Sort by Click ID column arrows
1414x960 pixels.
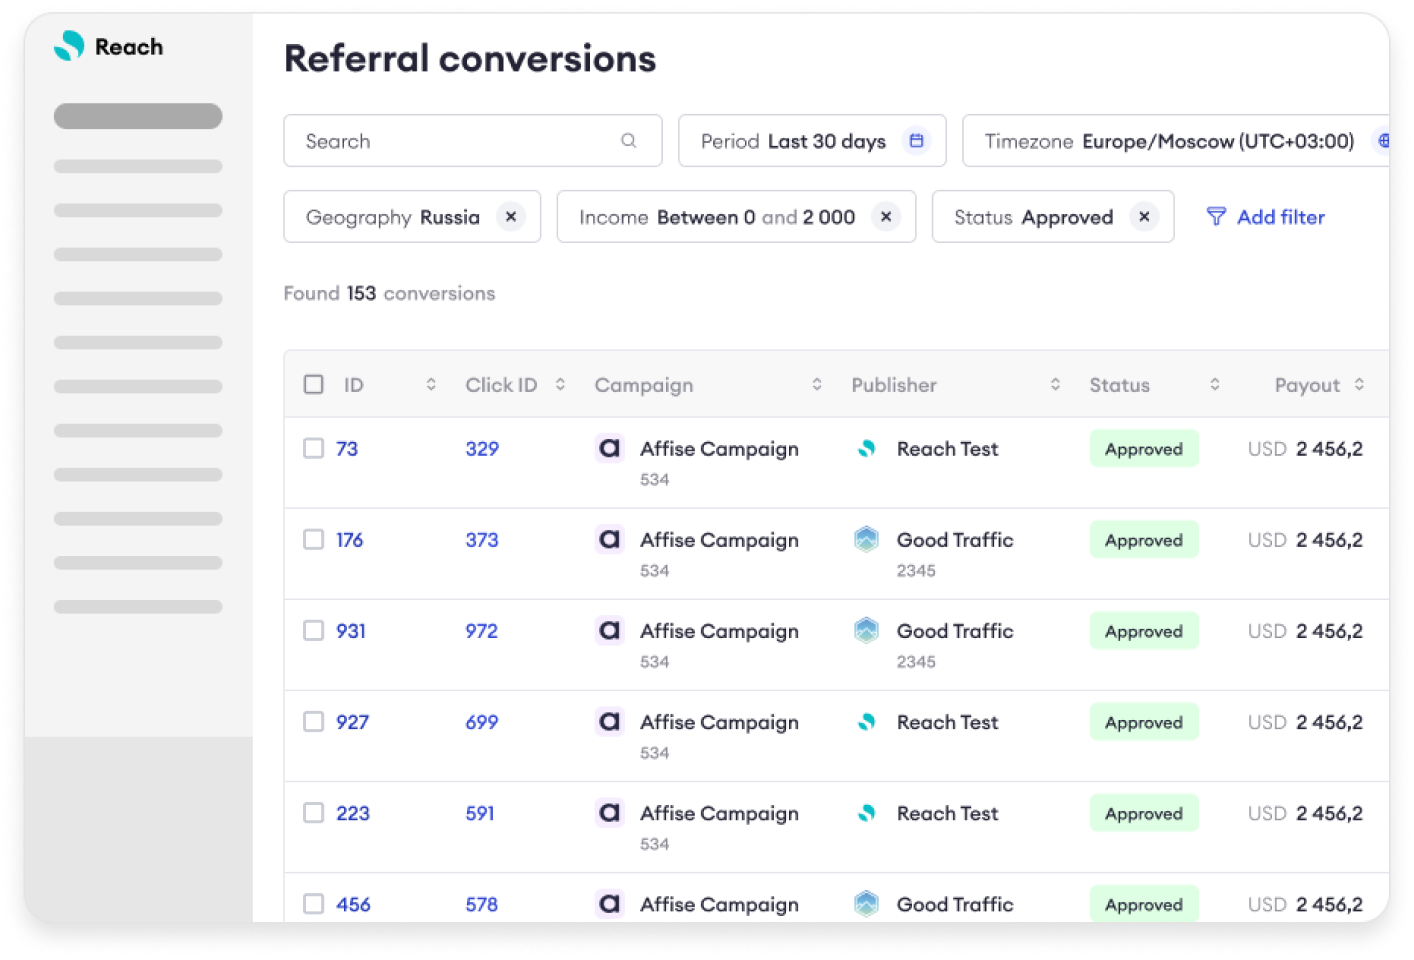(560, 385)
